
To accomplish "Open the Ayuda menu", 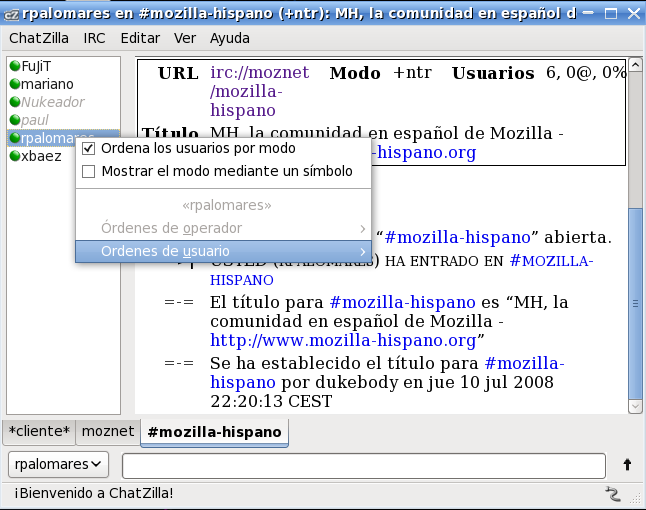I will [229, 38].
